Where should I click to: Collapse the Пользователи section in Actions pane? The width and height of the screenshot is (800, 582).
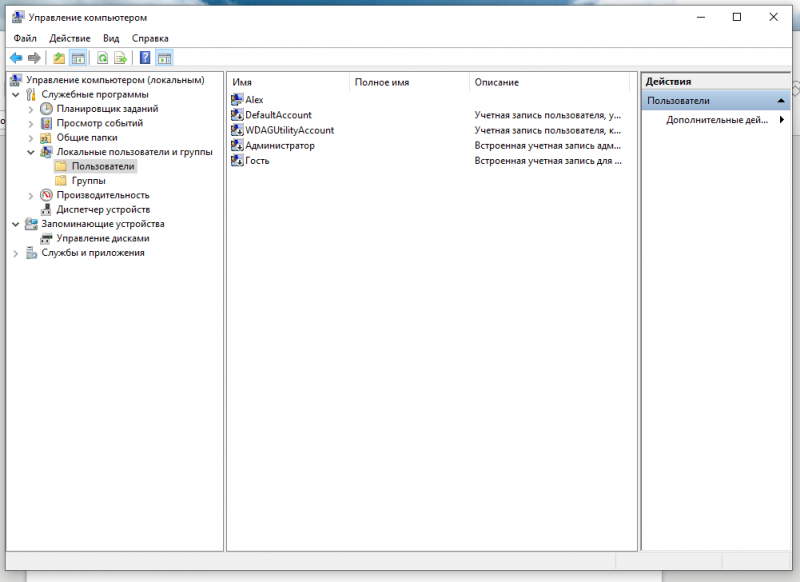[x=780, y=101]
